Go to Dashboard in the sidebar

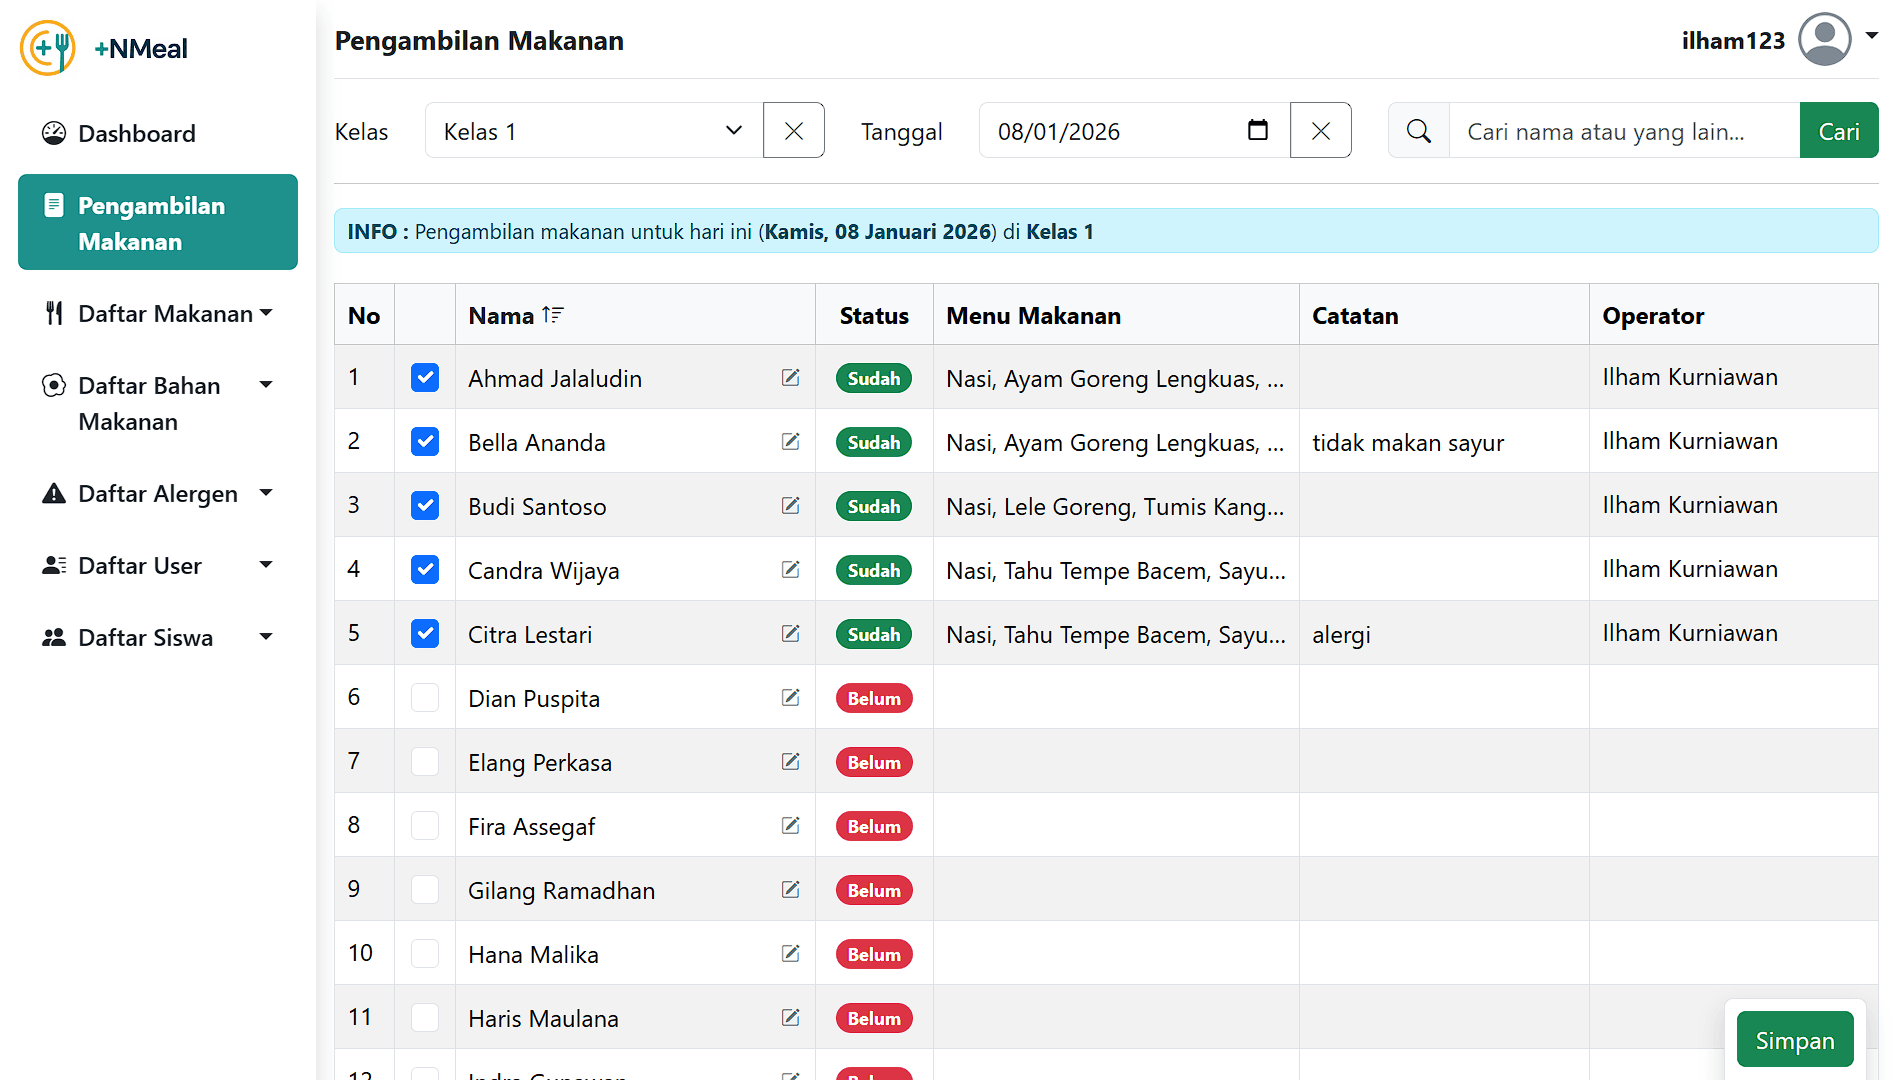[136, 134]
